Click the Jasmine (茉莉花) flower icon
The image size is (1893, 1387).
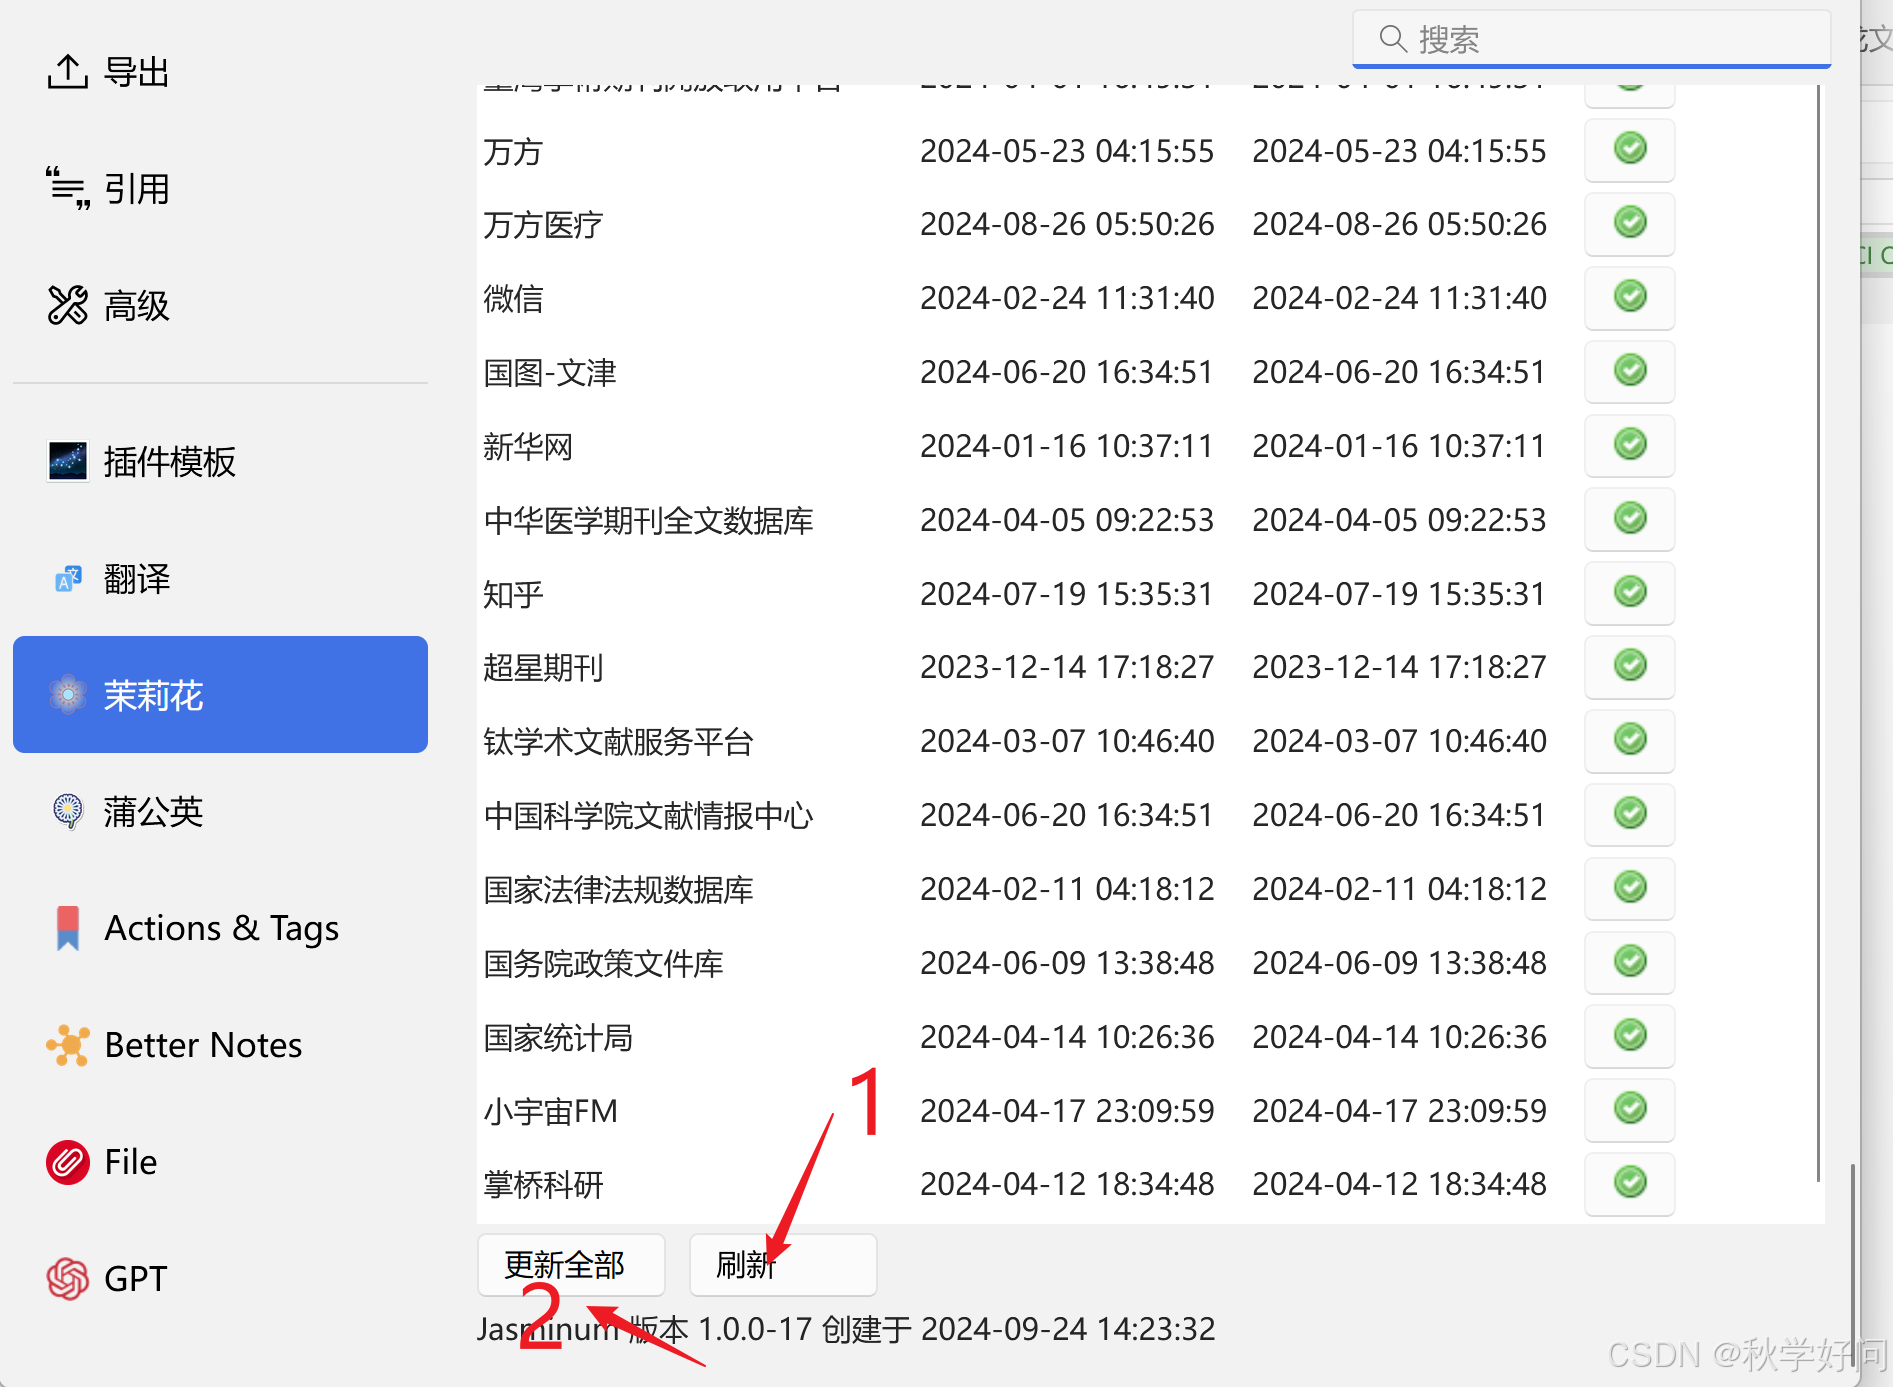(x=67, y=695)
